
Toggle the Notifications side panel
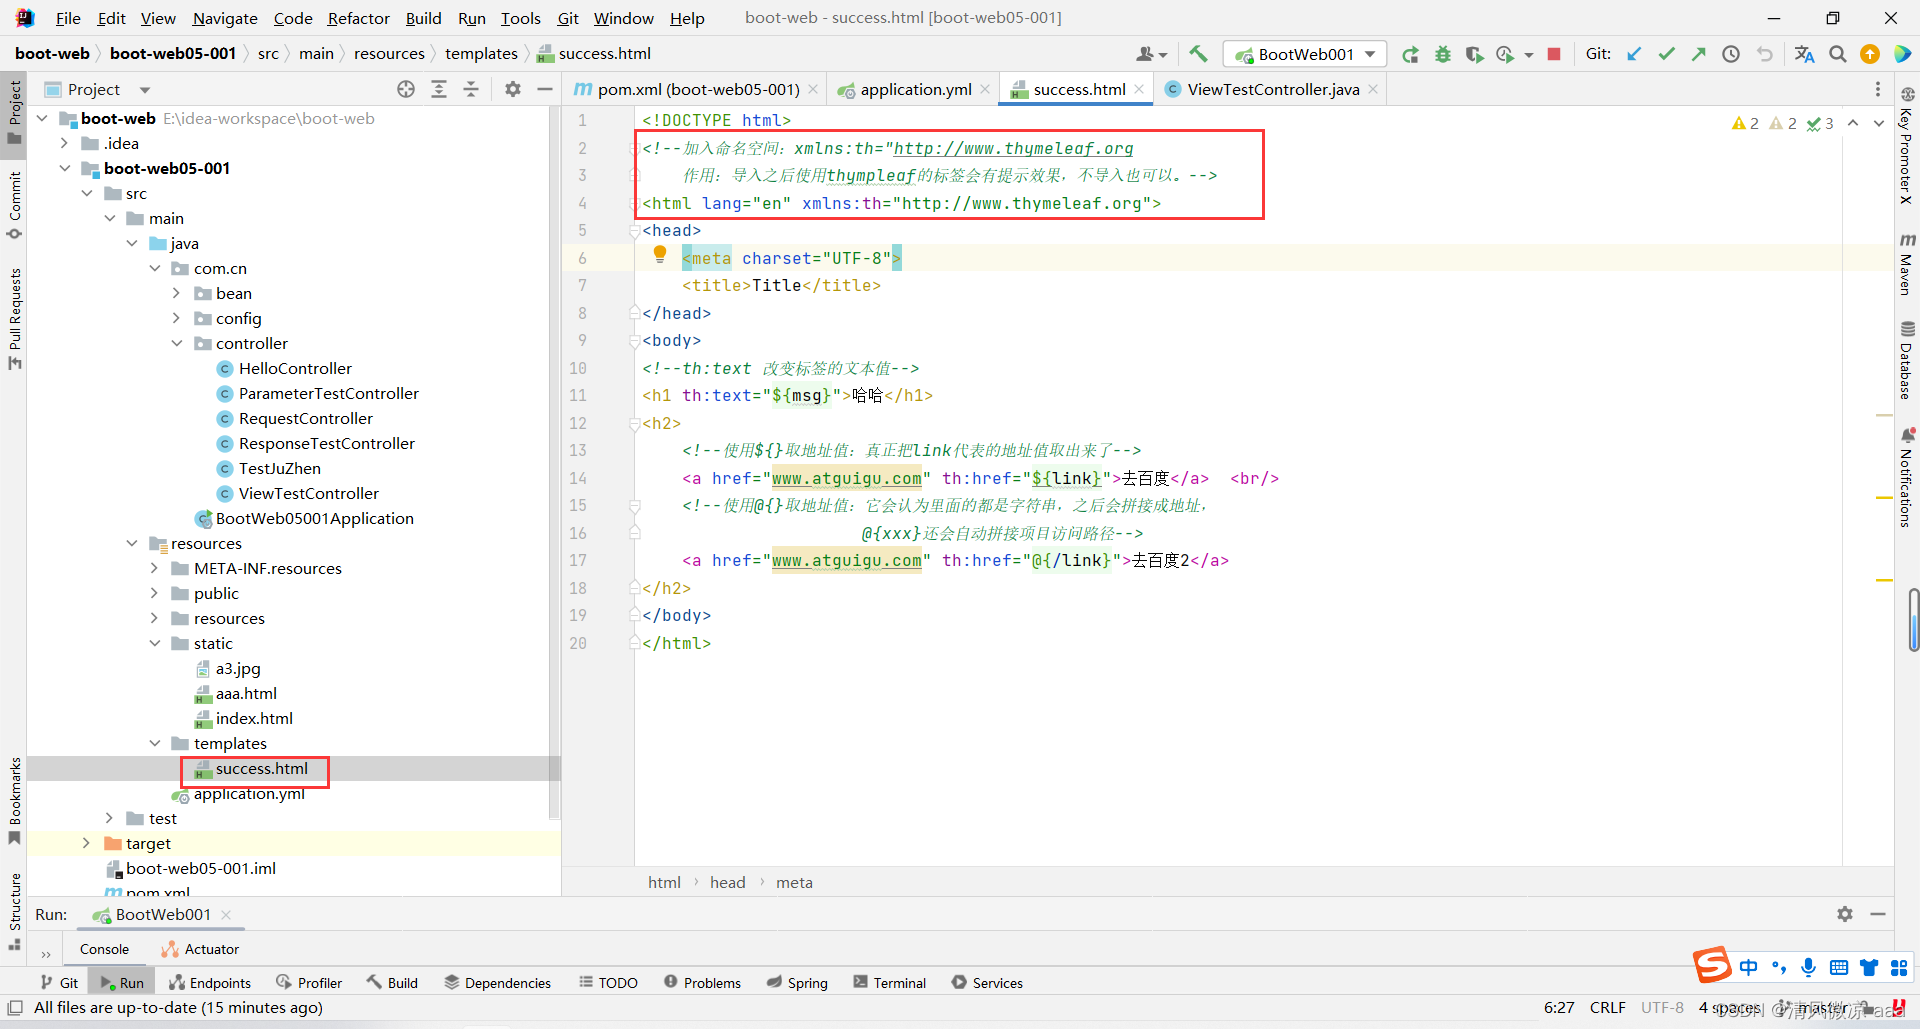pyautogui.click(x=1907, y=477)
